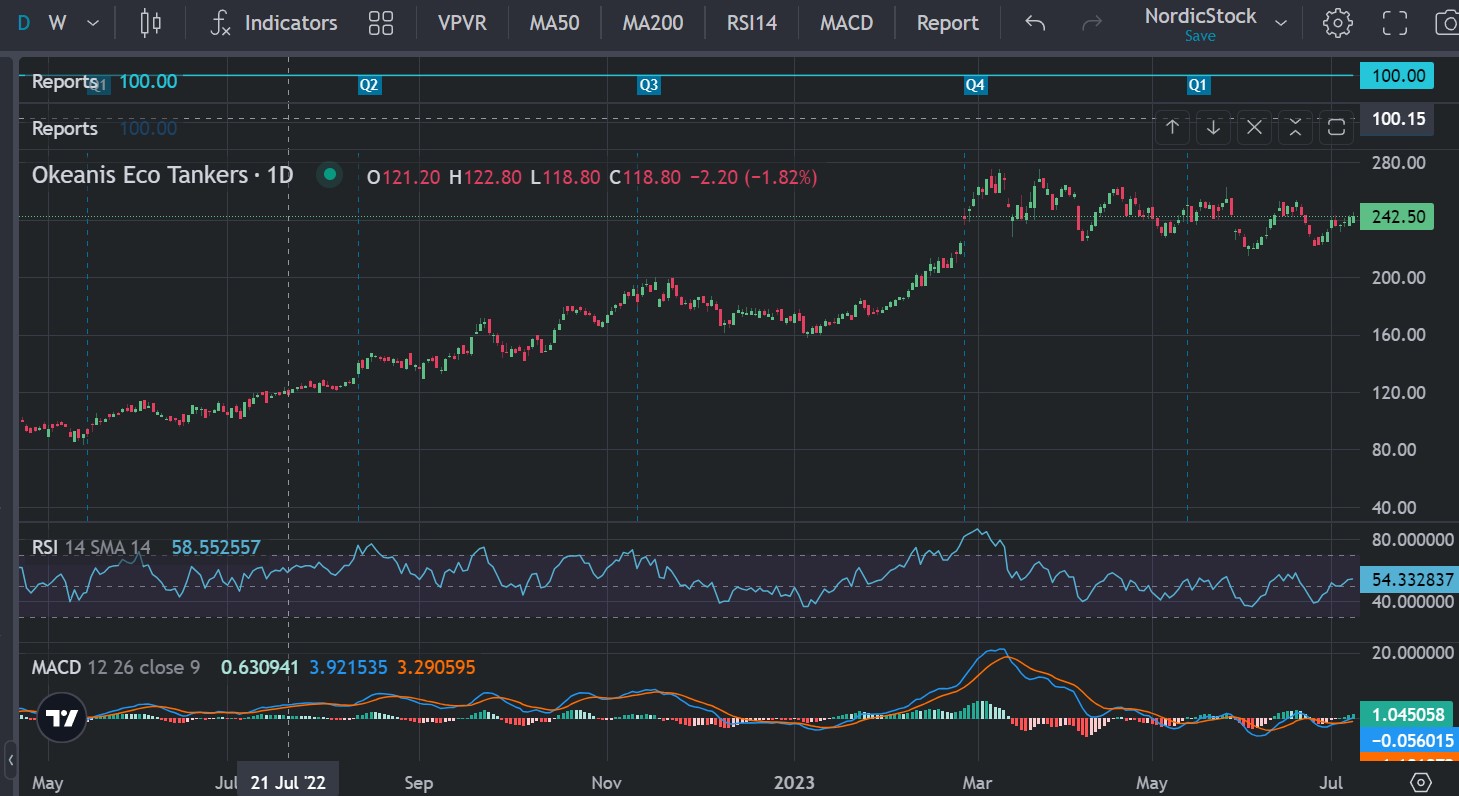The image size is (1459, 796).
Task: Maximize the Reports pane
Action: [x=1336, y=127]
